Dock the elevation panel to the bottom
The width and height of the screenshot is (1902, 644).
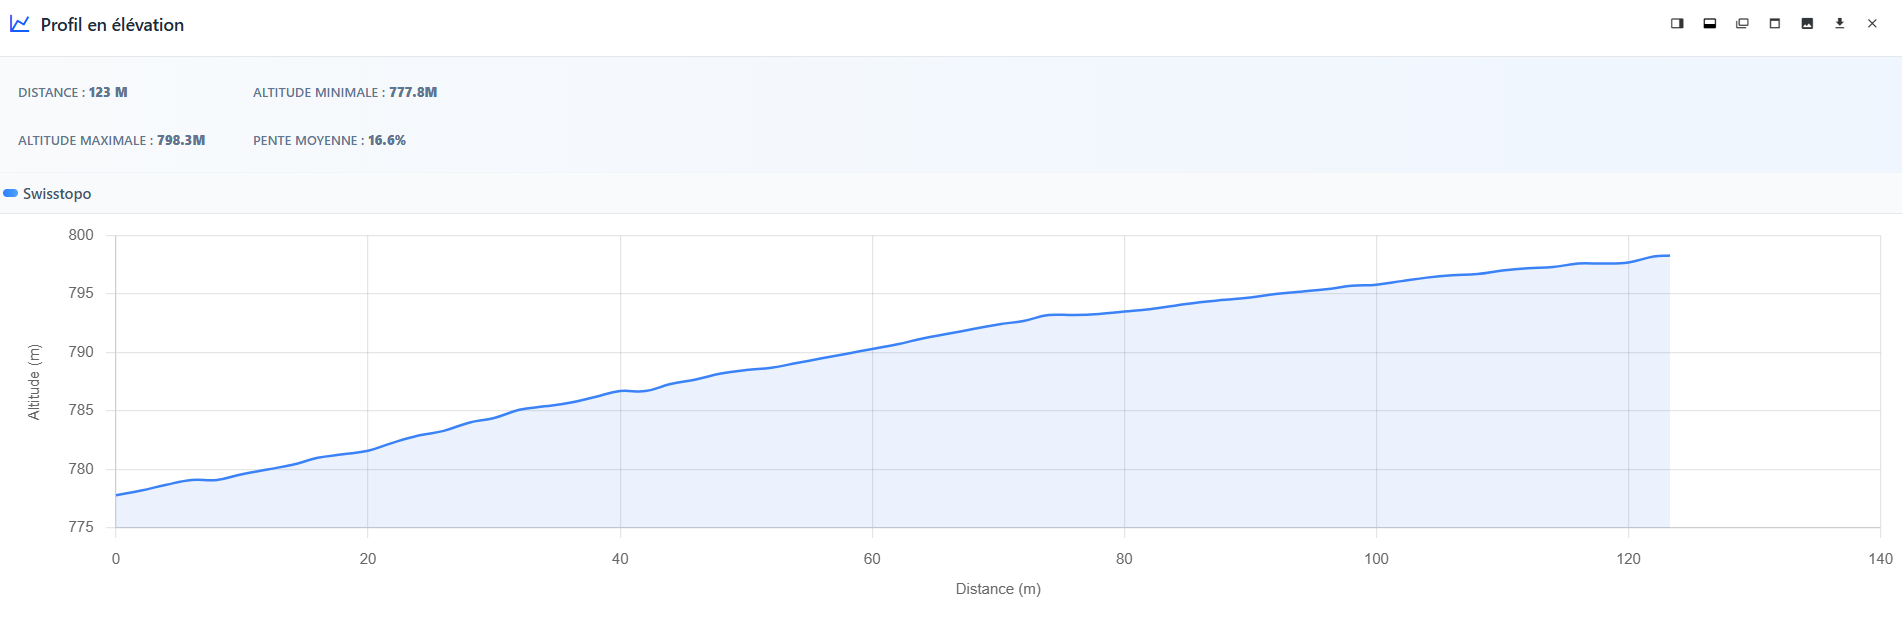1710,24
